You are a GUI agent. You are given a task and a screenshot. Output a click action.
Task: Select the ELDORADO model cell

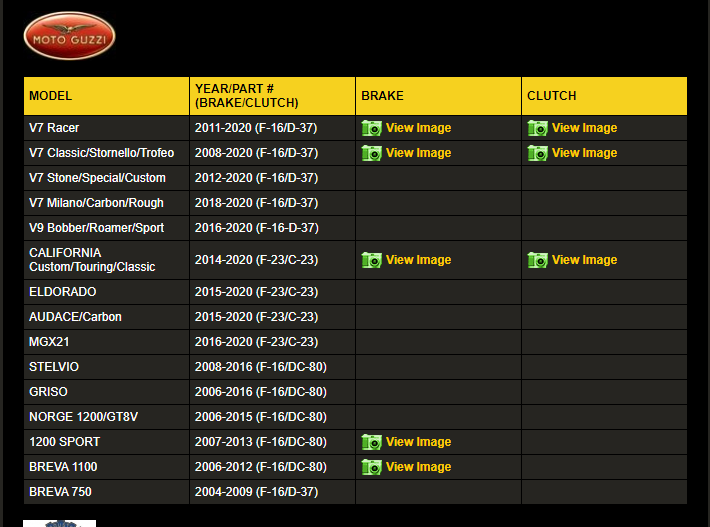pyautogui.click(x=106, y=292)
